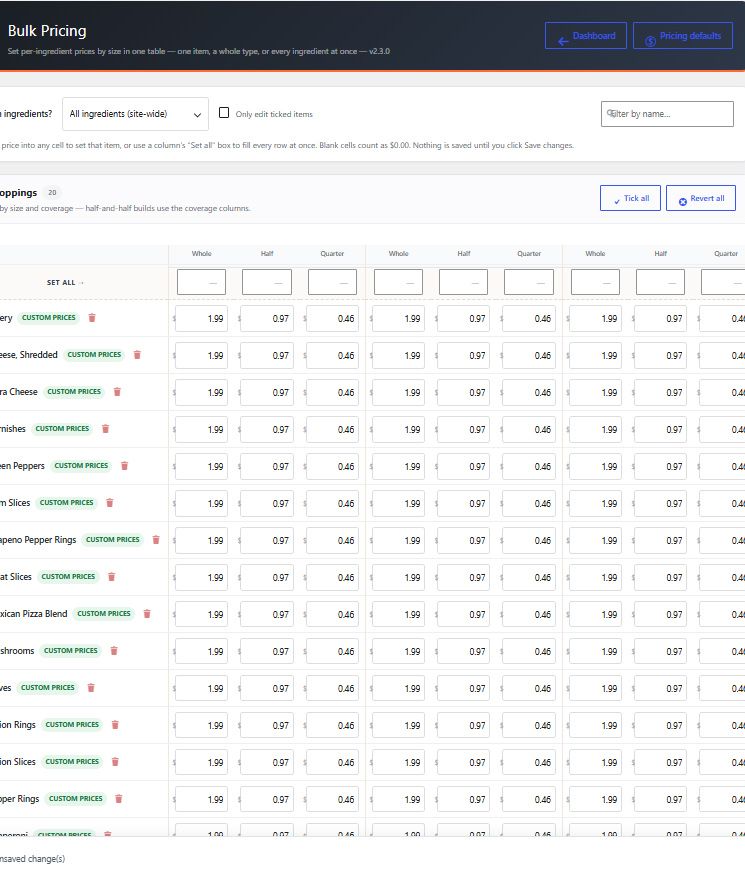The width and height of the screenshot is (745, 880).
Task: Remove custom prices for Meat Slices
Action: [x=112, y=577]
